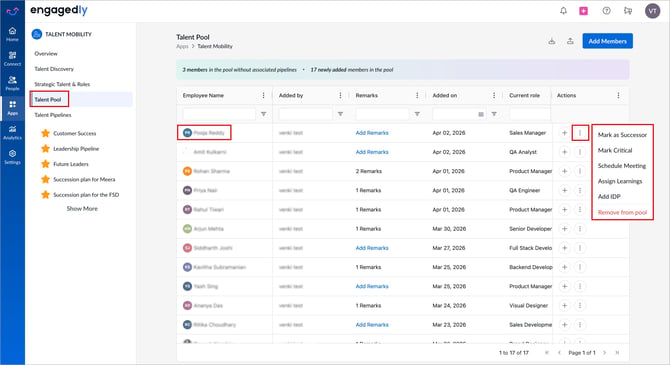Click the download icon beside Add Members
The height and width of the screenshot is (365, 670).
tap(552, 41)
